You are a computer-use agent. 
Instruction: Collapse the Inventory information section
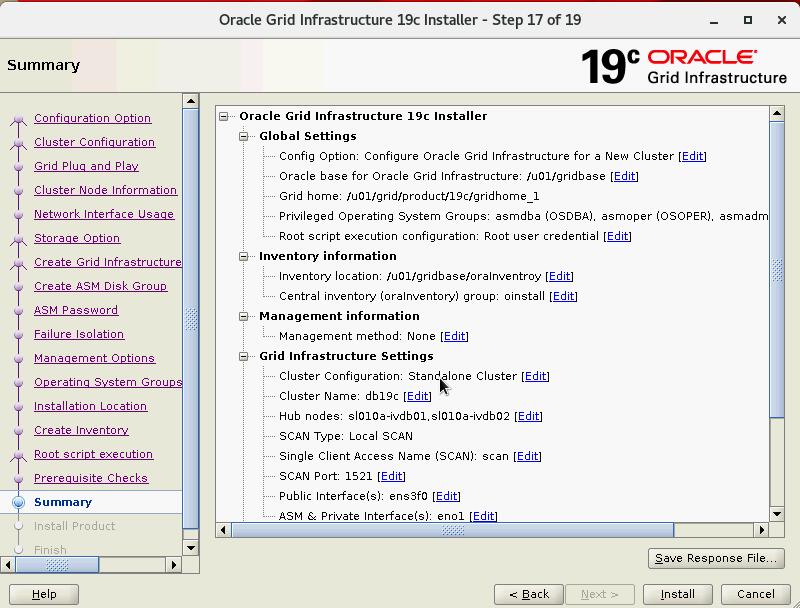243,256
